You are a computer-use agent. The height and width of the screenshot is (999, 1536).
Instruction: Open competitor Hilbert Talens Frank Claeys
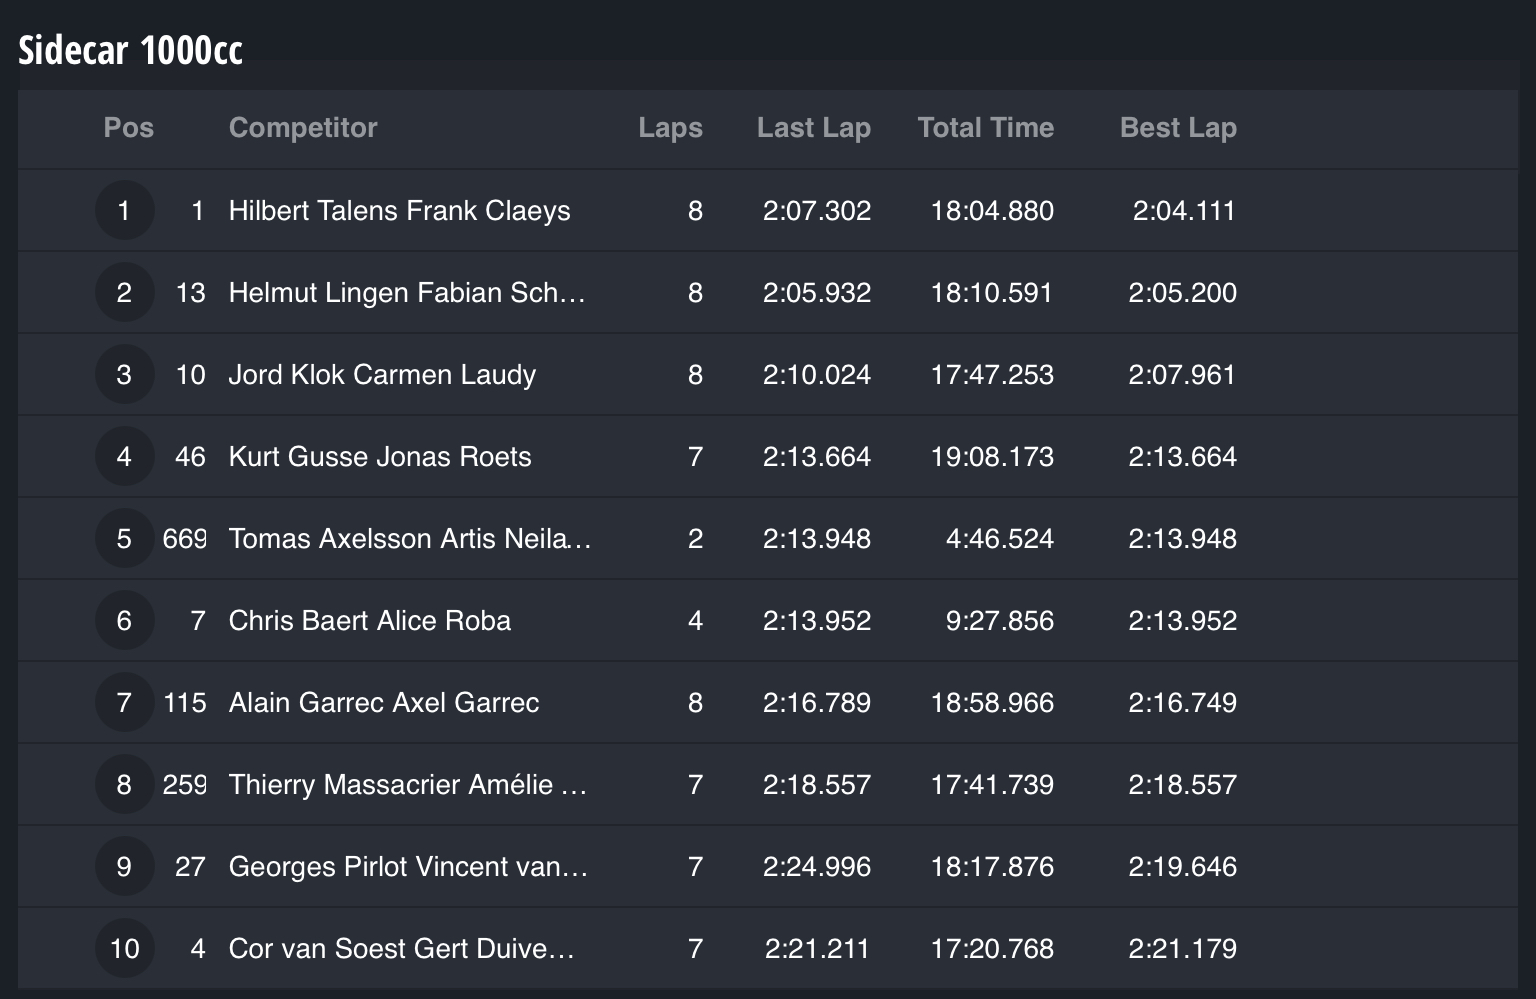point(399,210)
